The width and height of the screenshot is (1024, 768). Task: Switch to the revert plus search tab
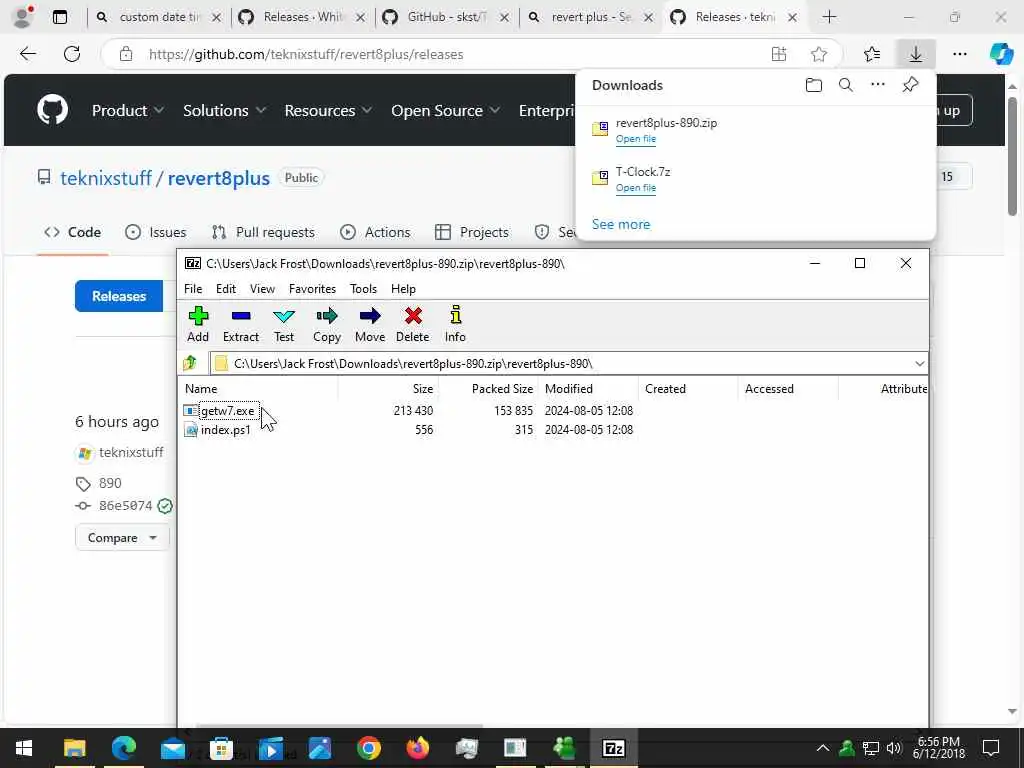pyautogui.click(x=590, y=17)
